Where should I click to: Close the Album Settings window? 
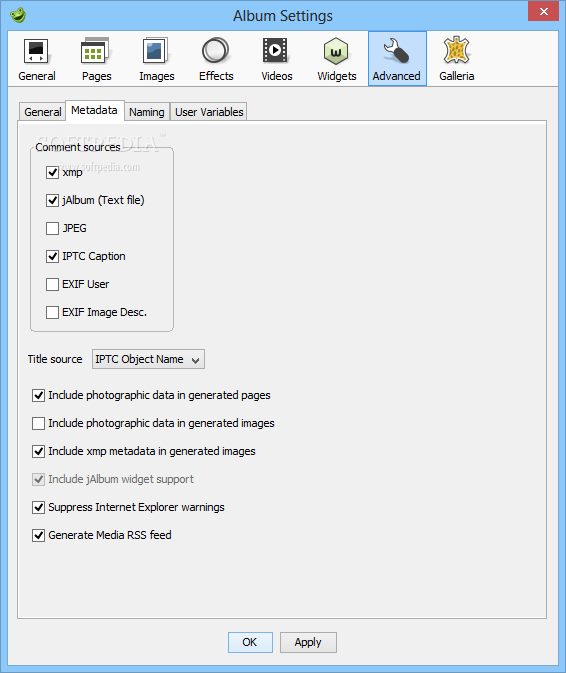(x=543, y=12)
